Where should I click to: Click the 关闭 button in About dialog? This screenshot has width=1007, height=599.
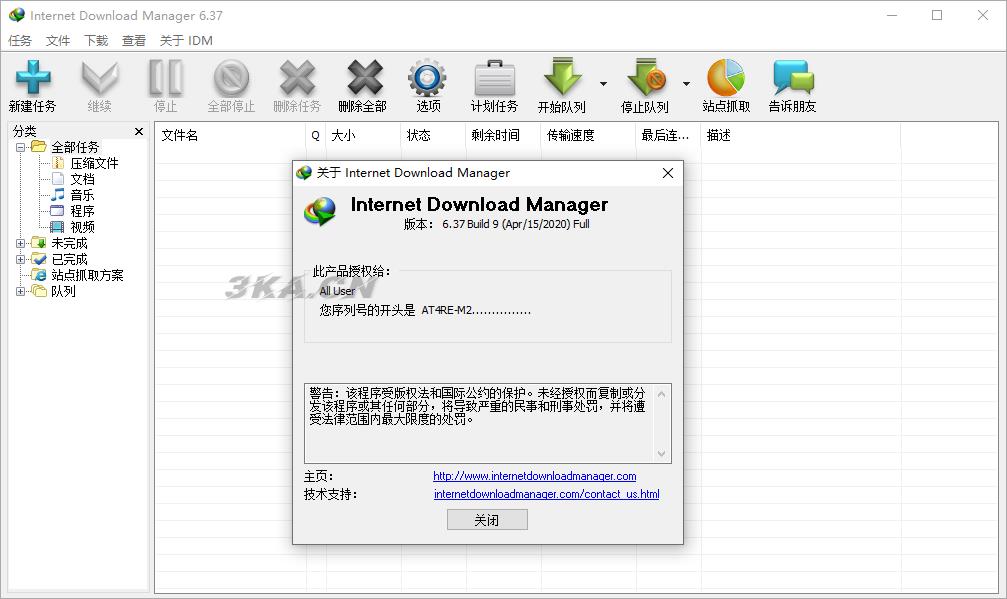point(487,520)
